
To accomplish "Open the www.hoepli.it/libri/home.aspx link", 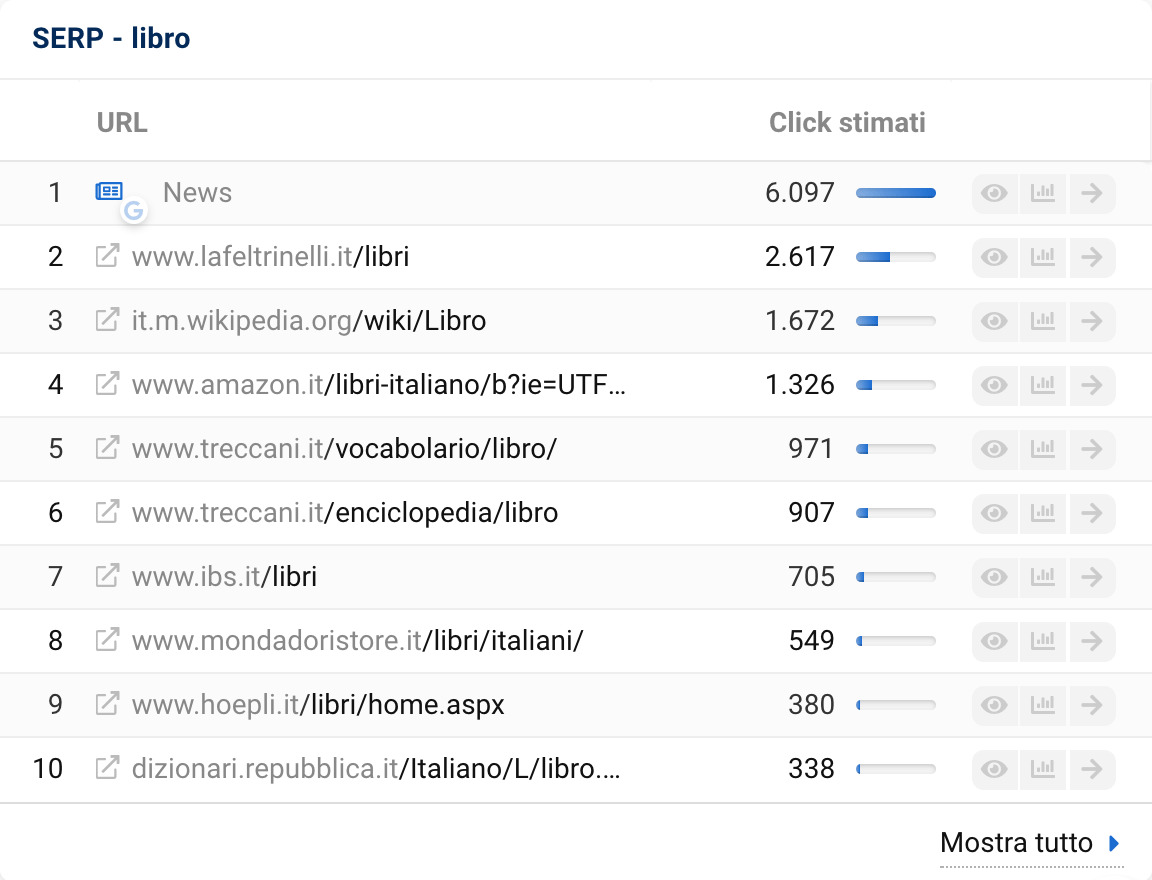I will click(318, 704).
